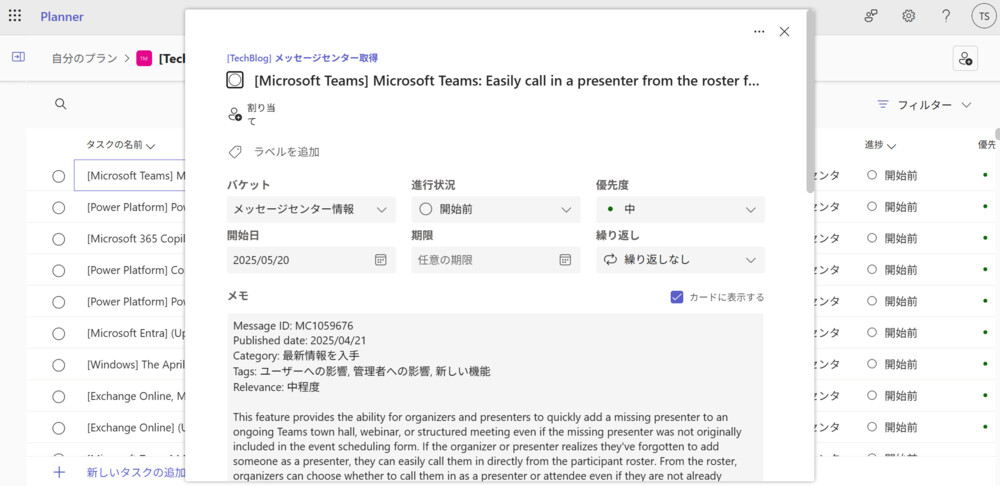The width and height of the screenshot is (1000, 486).
Task: Click the assign person icon in task dialog
Action: click(236, 114)
